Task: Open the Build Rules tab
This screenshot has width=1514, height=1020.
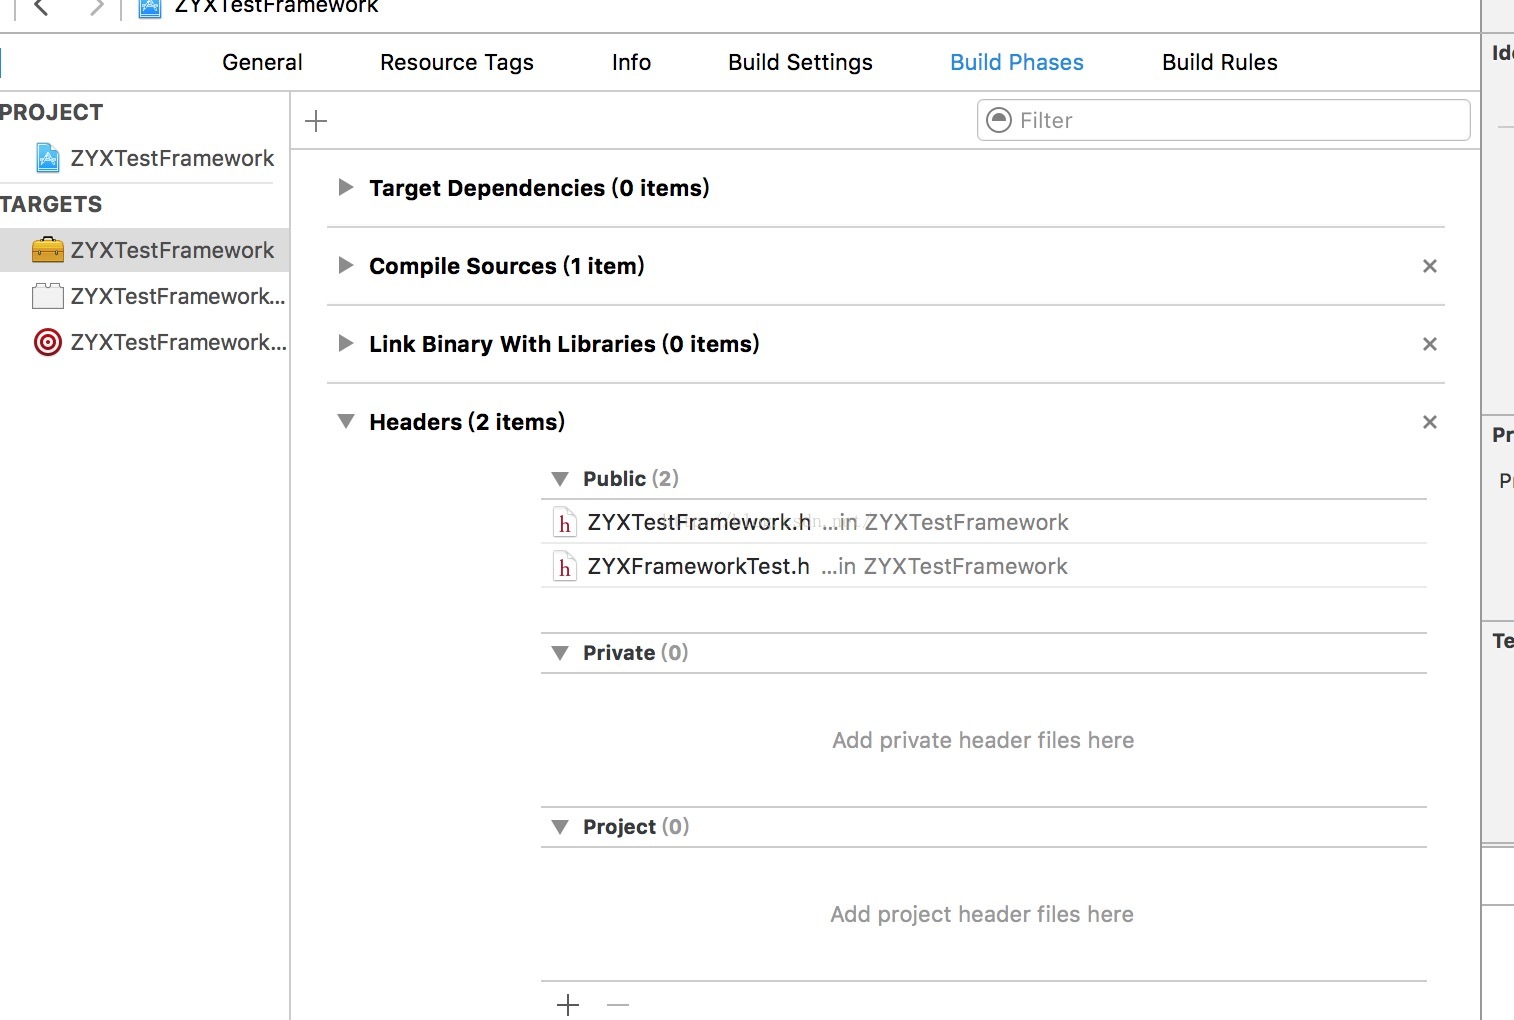Action: click(1220, 62)
